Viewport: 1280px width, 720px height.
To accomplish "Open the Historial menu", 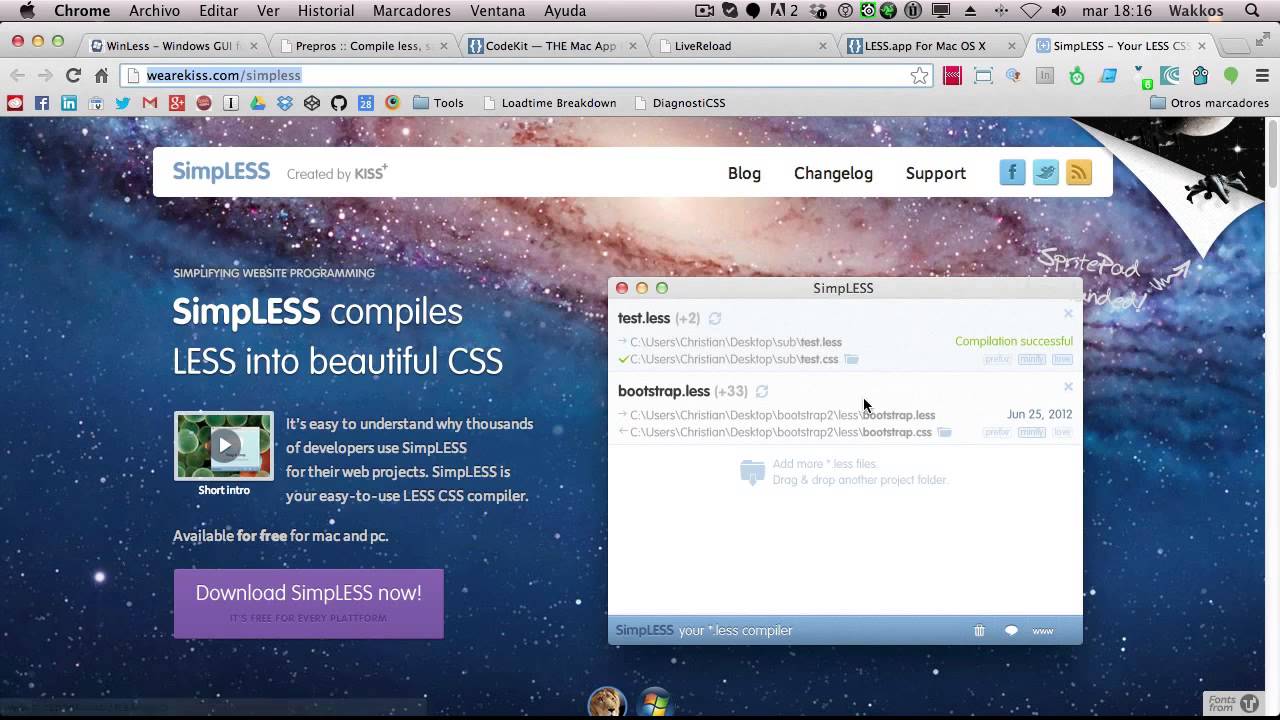I will click(x=326, y=11).
